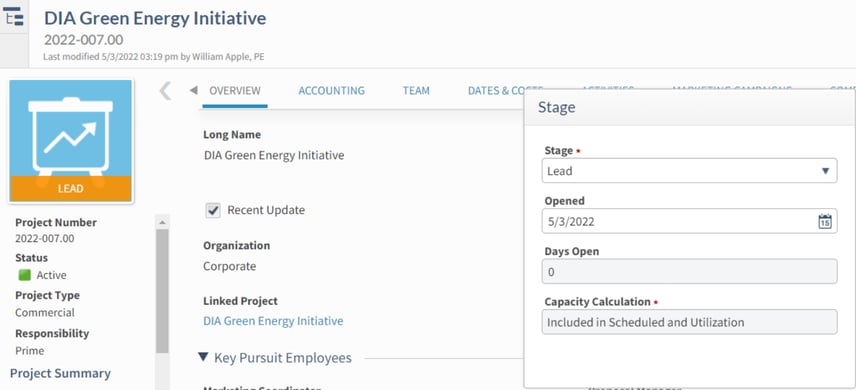856x390 pixels.
Task: Switch to the TEAM tab
Action: tap(416, 91)
